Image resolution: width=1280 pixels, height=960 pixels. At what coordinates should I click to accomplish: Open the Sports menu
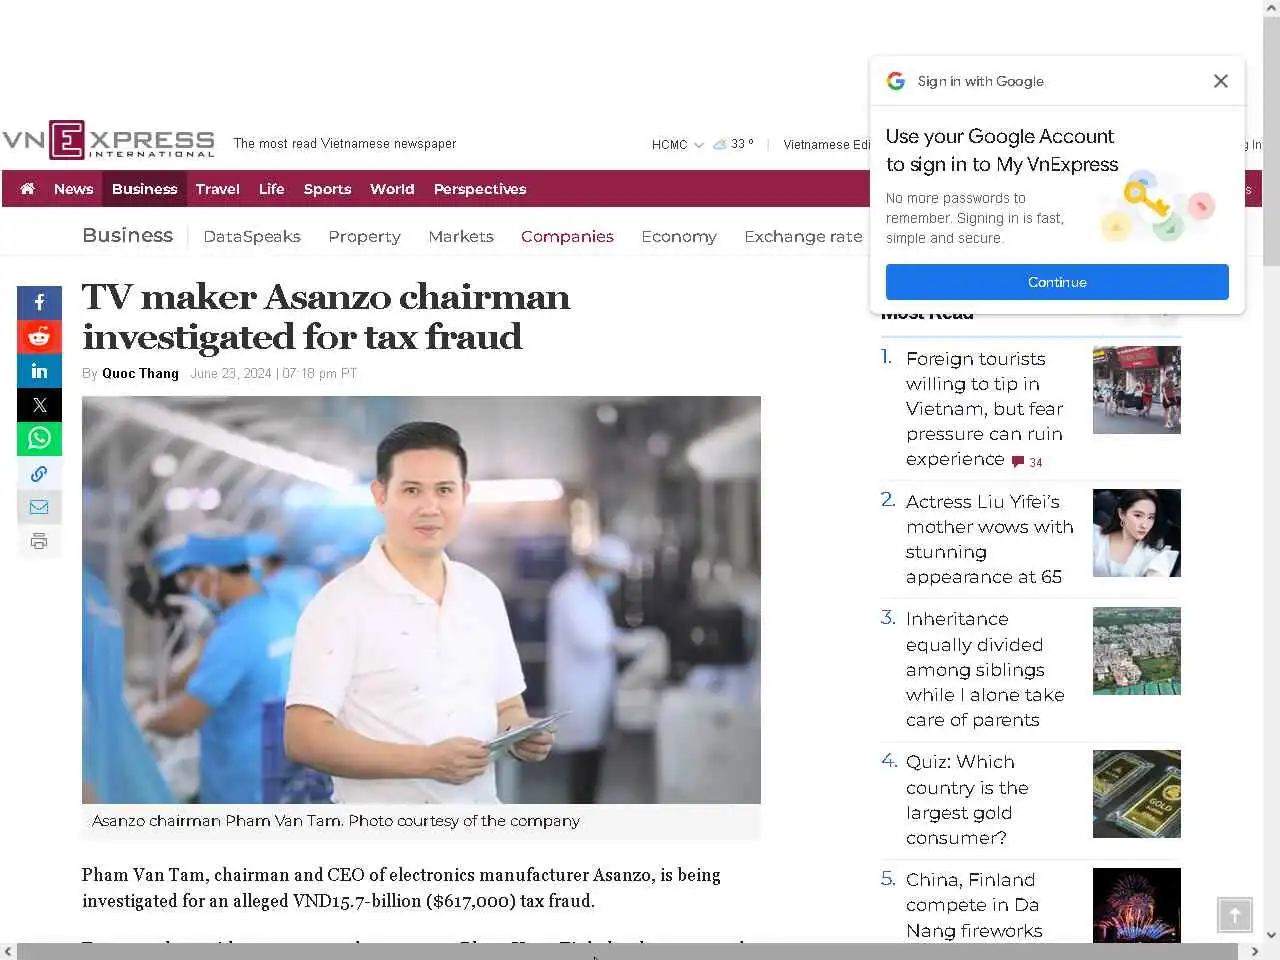point(327,188)
